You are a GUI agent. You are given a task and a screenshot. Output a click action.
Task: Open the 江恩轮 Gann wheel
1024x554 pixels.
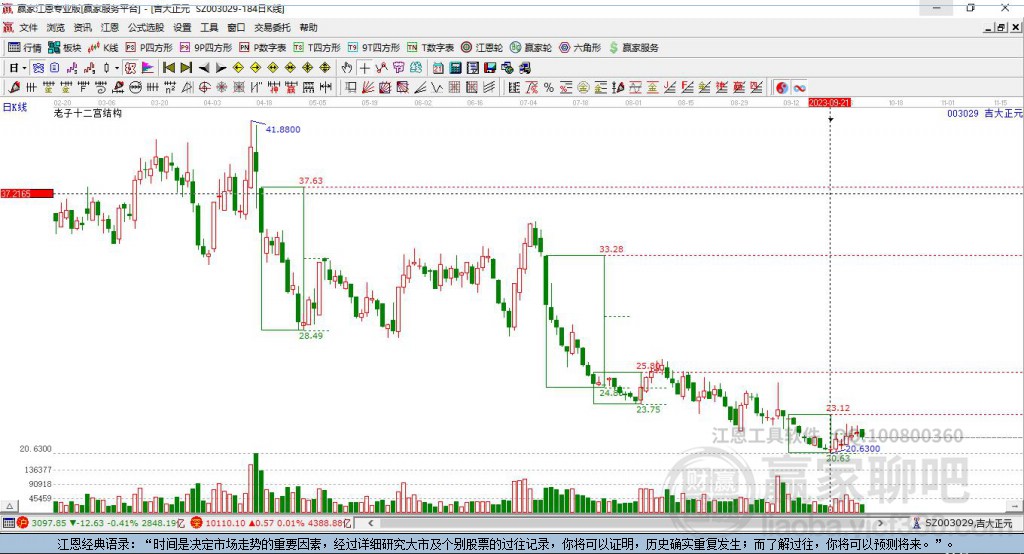click(482, 48)
